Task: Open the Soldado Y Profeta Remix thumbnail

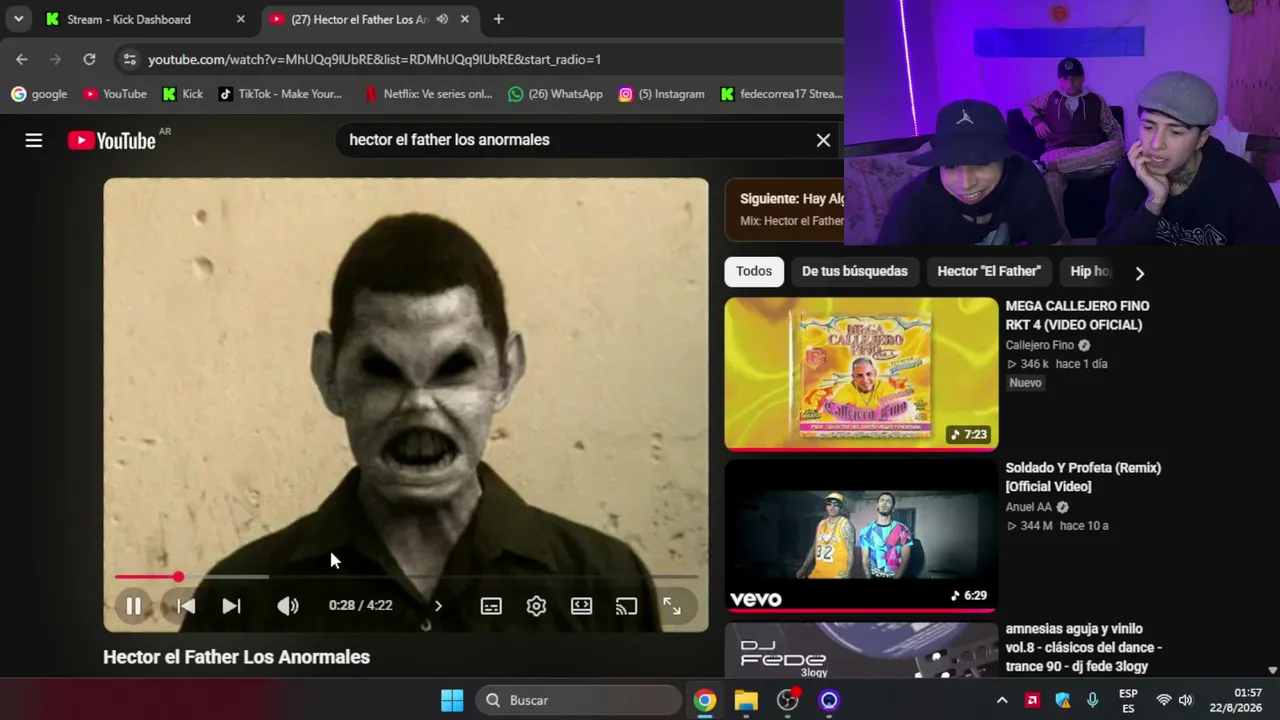Action: point(861,535)
